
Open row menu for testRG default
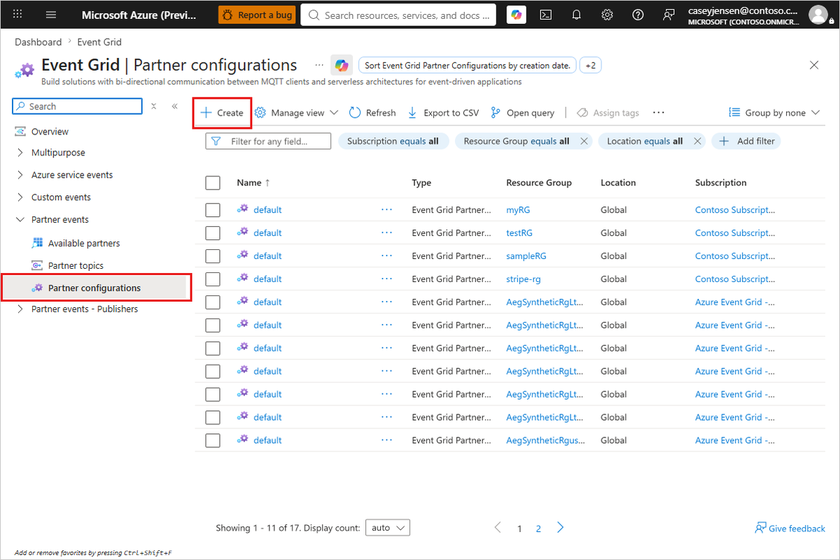387,233
